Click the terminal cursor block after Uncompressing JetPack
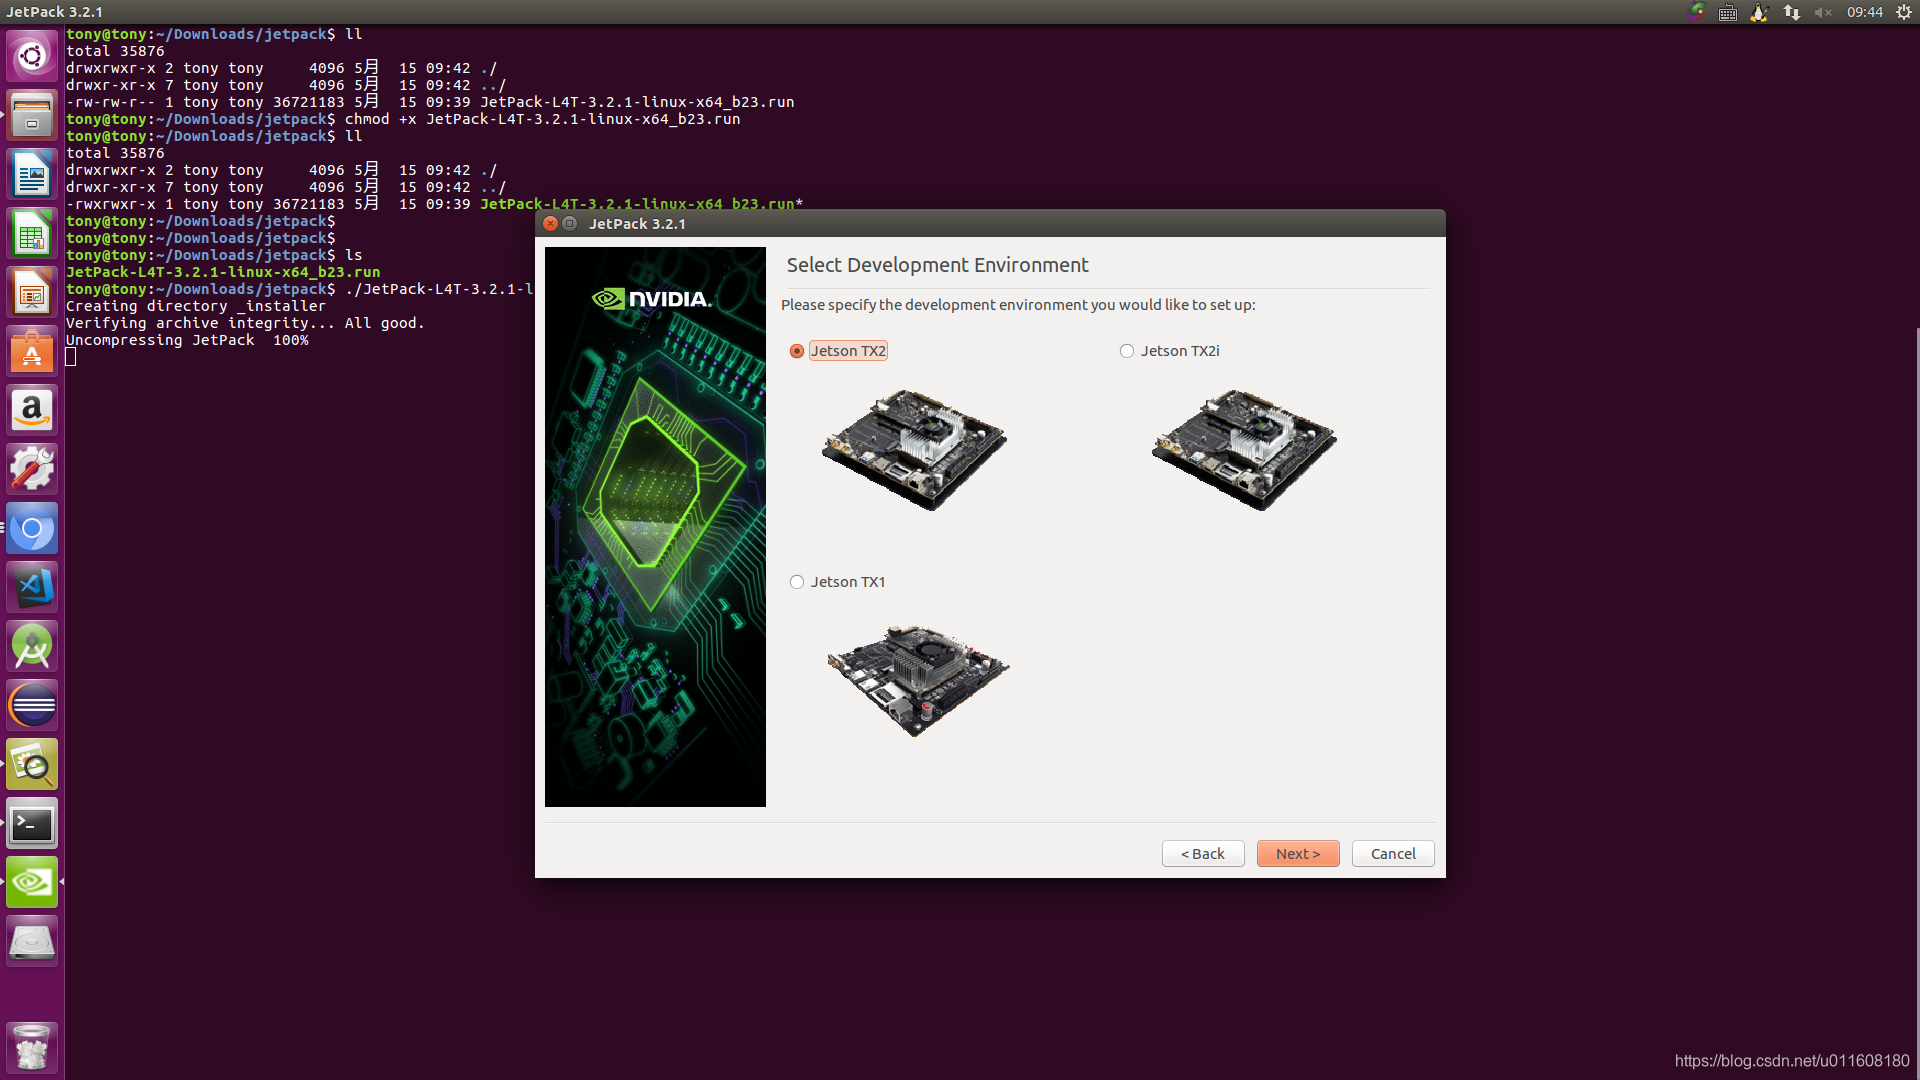Image resolution: width=1920 pixels, height=1080 pixels. point(71,357)
